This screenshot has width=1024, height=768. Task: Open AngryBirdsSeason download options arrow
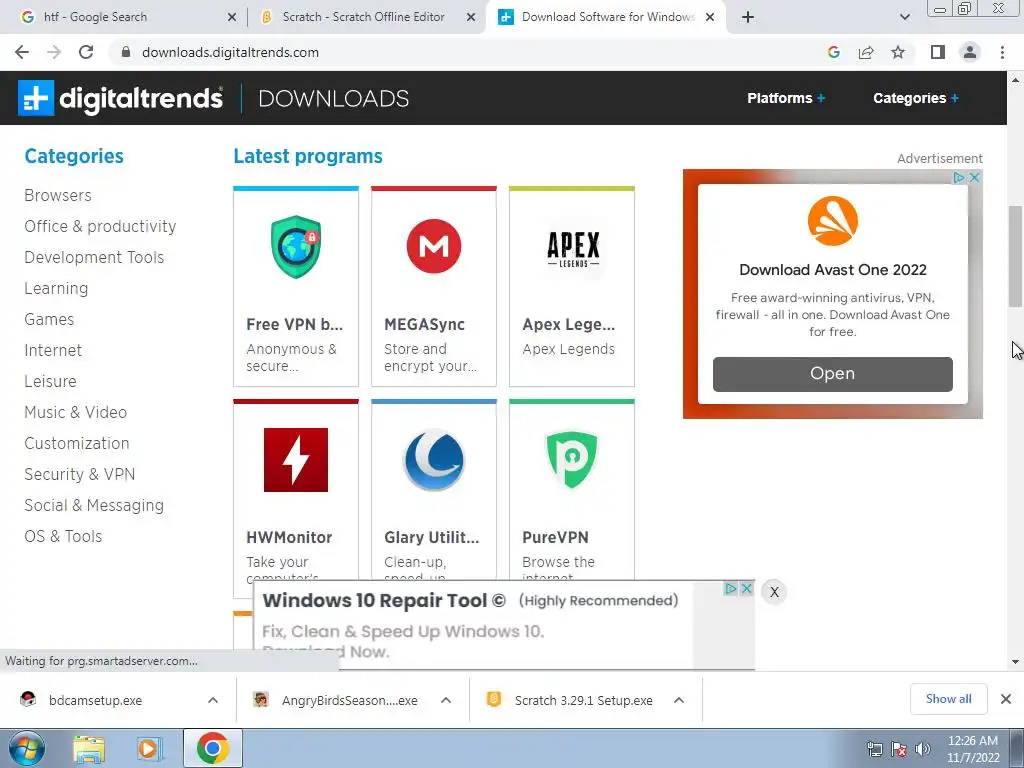point(446,700)
